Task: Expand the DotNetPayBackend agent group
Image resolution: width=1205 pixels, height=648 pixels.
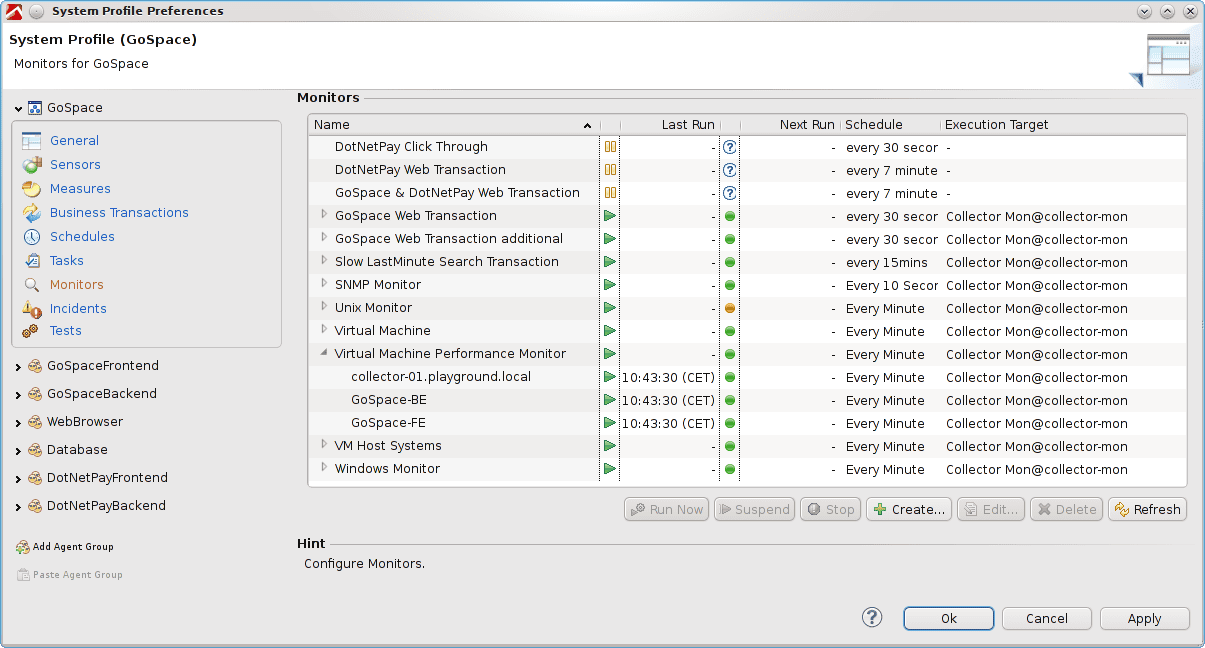Action: point(19,507)
